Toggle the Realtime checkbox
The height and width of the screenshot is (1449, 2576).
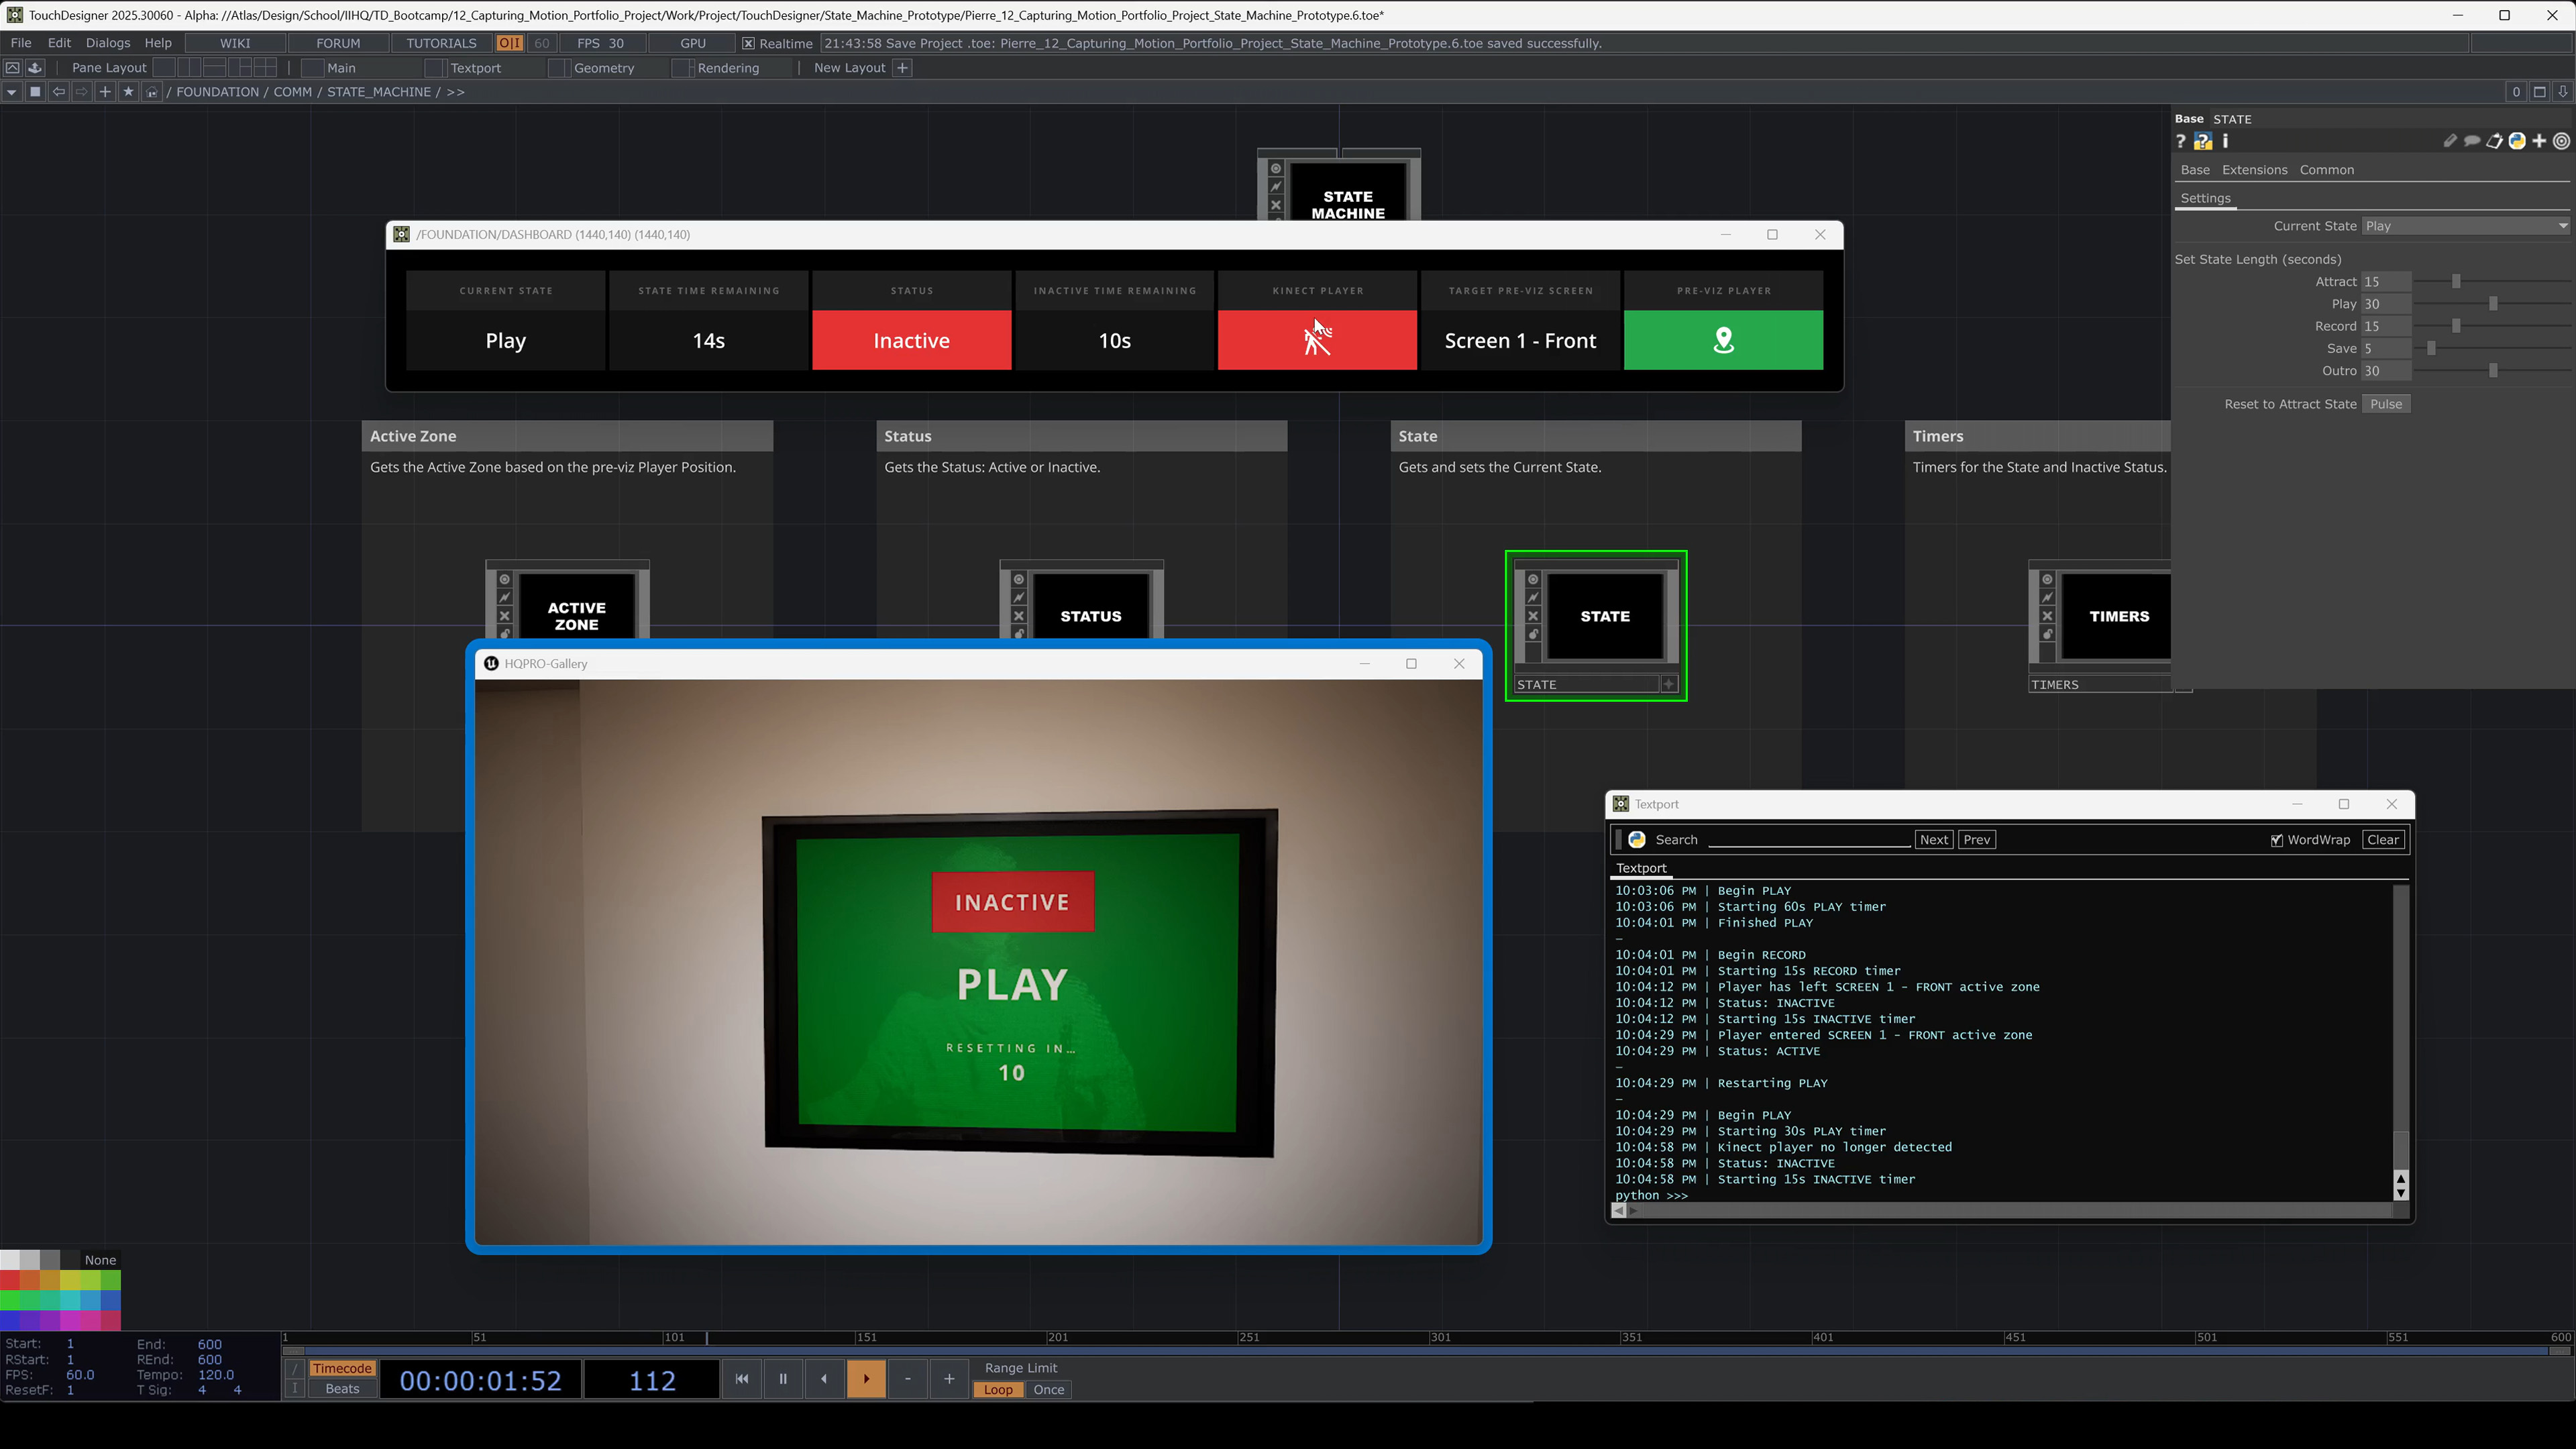tap(748, 43)
